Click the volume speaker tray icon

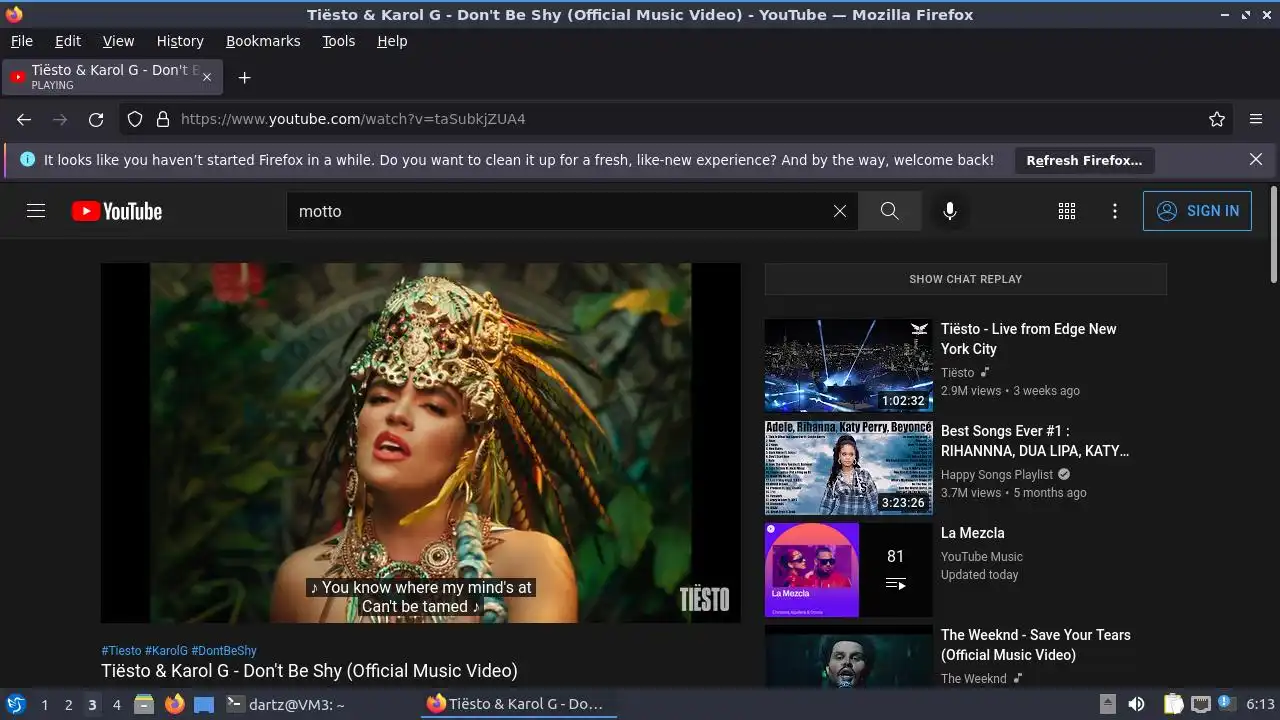coord(1136,704)
